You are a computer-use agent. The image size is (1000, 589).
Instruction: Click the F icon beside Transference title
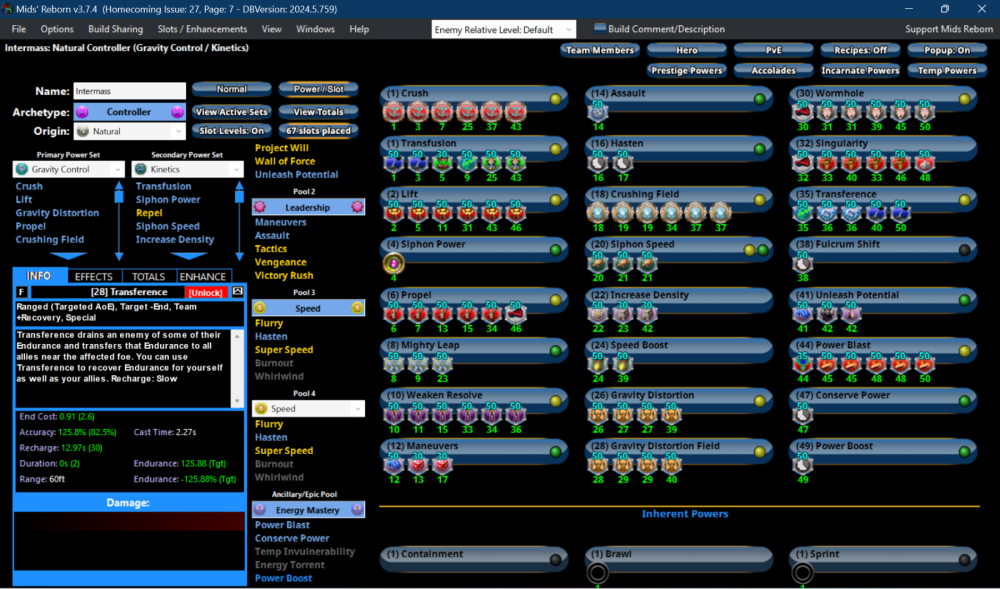coord(23,292)
